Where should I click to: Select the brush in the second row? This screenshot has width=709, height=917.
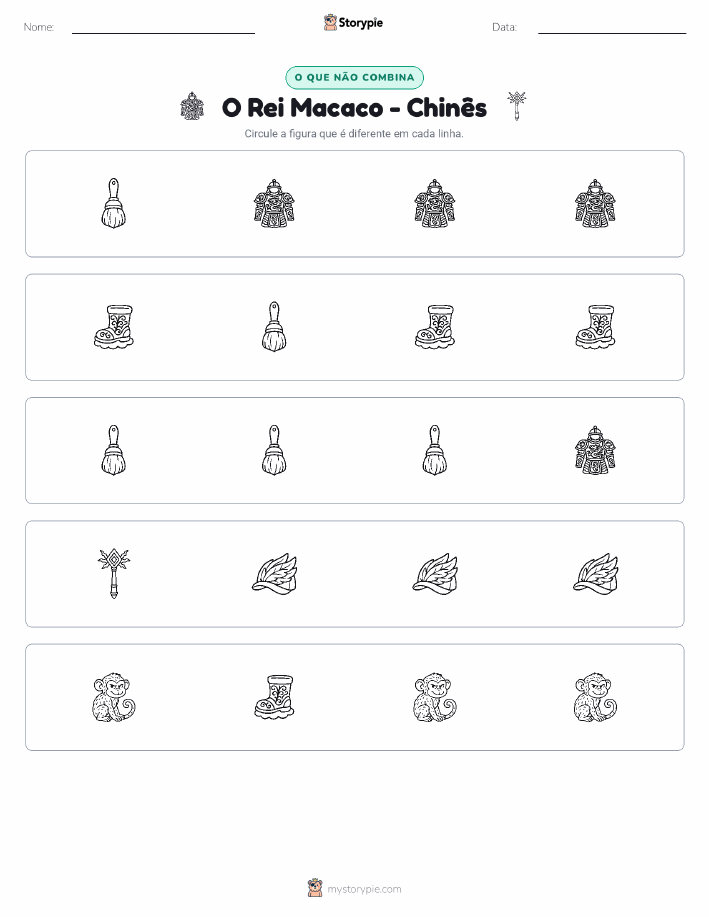point(274,326)
